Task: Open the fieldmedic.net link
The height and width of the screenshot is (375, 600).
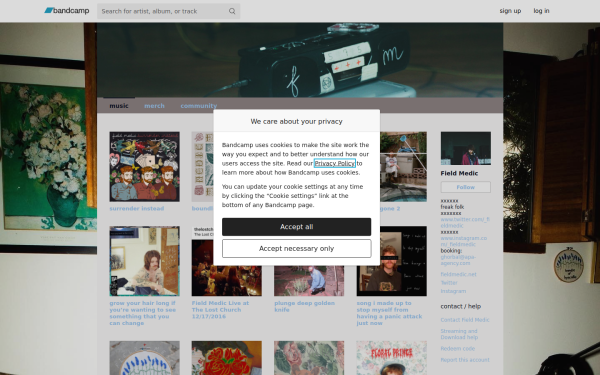Action: [458, 274]
